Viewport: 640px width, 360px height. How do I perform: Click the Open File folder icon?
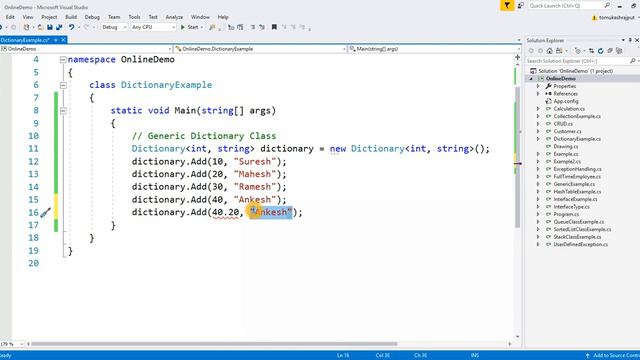(x=40, y=27)
